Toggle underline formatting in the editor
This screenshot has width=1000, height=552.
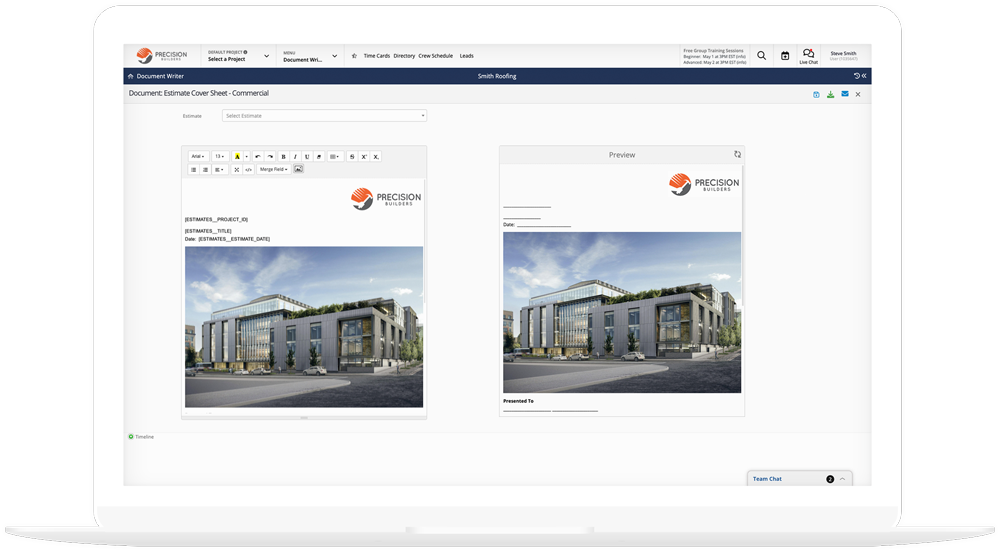coord(307,157)
